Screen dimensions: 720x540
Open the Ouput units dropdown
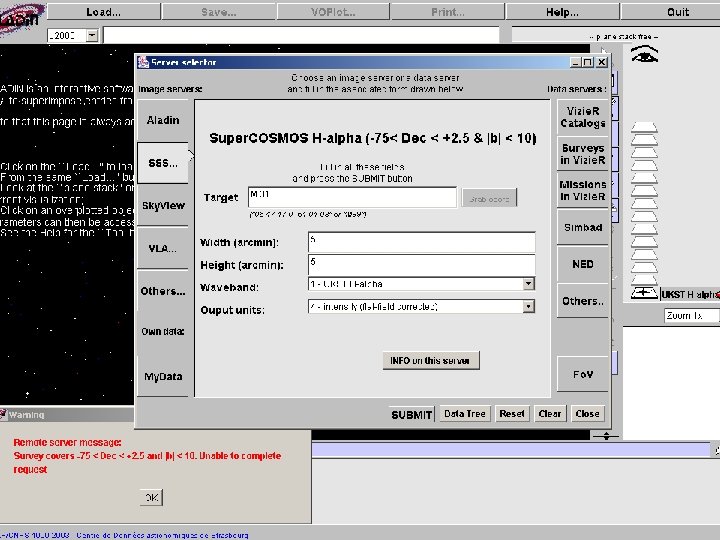pyautogui.click(x=422, y=306)
